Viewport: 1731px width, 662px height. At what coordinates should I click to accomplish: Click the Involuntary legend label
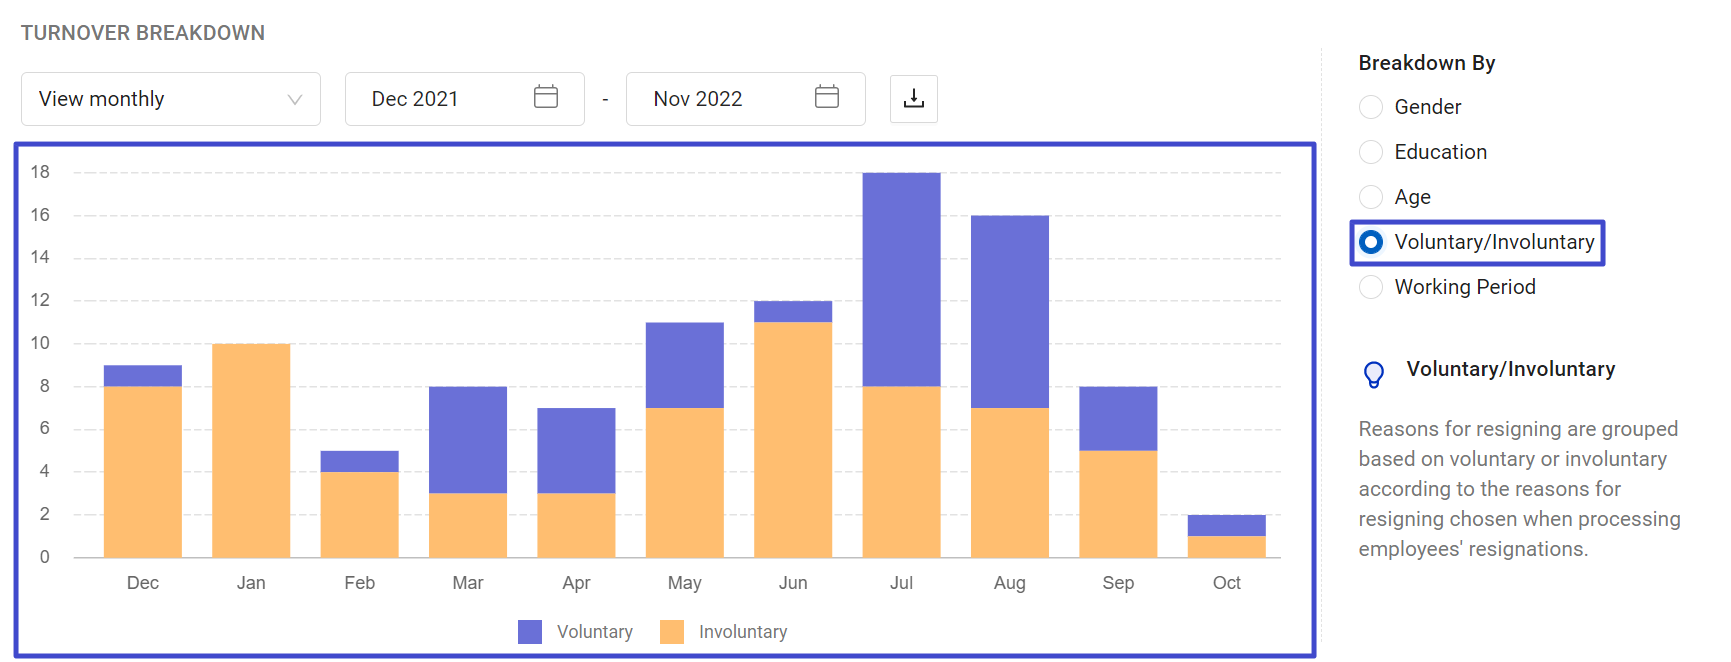point(743,632)
